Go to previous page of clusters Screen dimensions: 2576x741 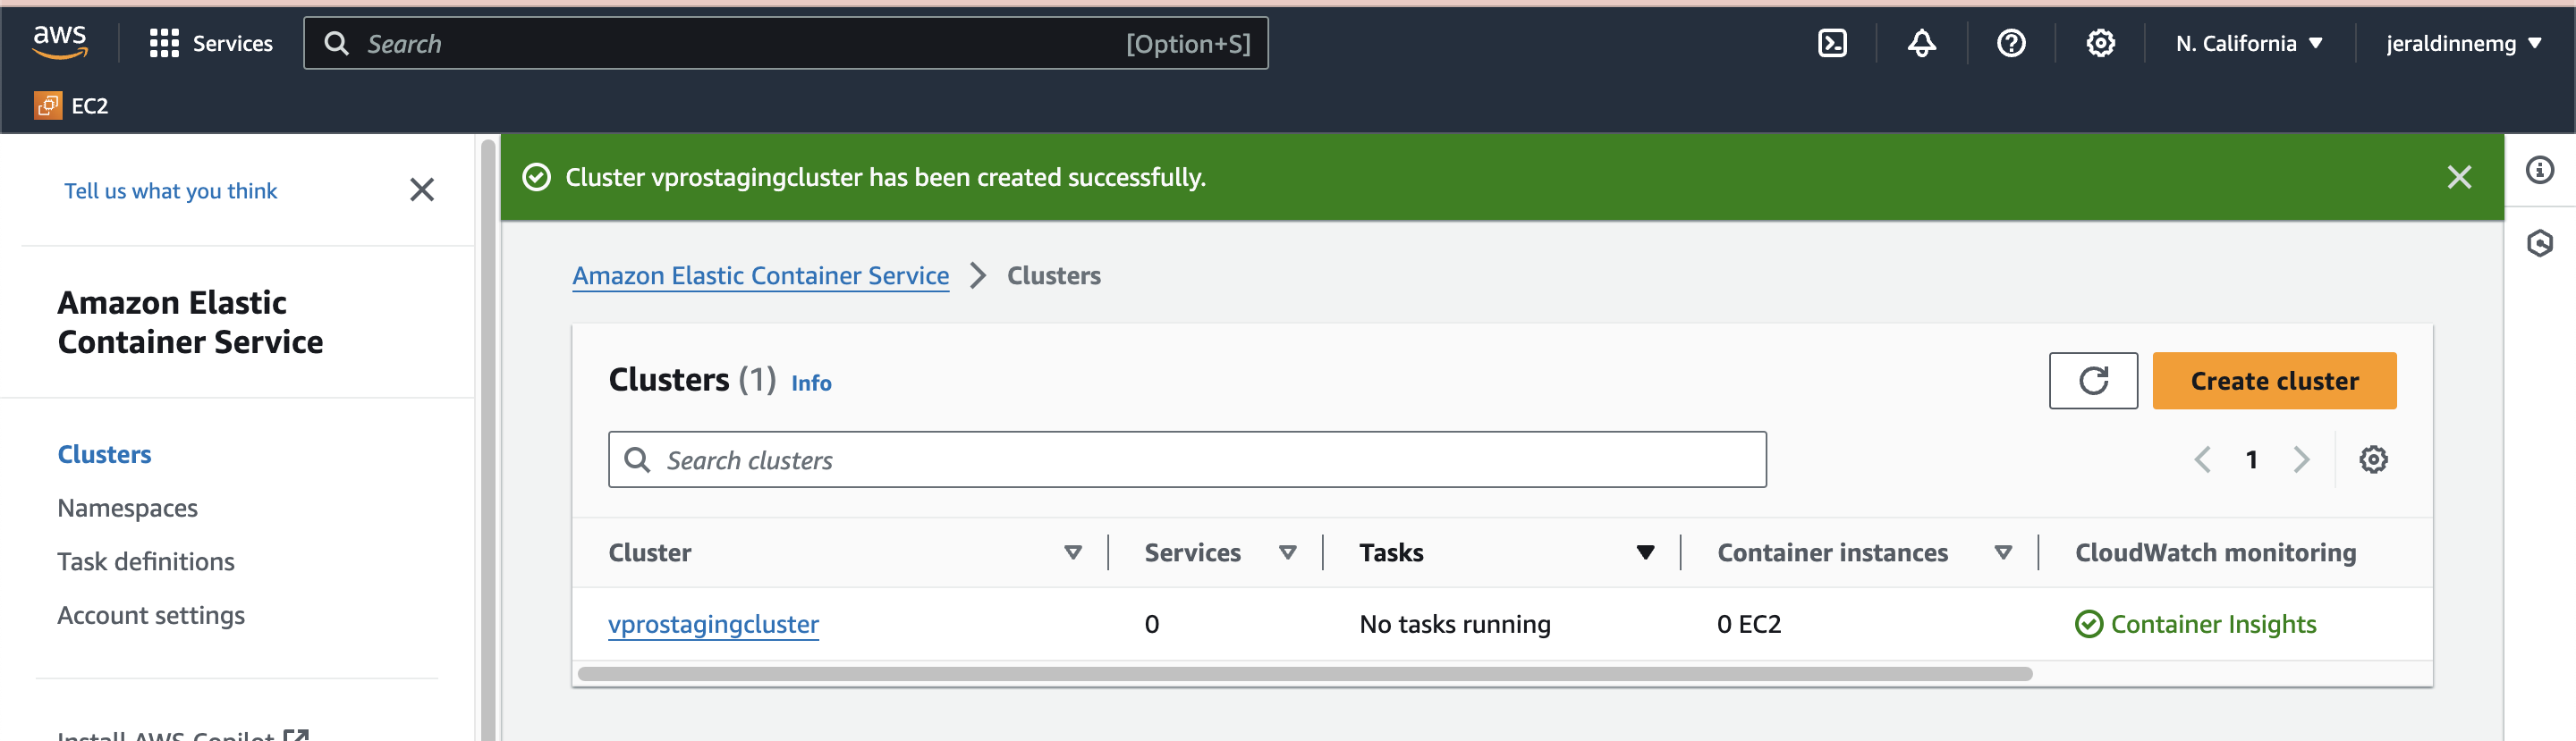tap(2202, 460)
